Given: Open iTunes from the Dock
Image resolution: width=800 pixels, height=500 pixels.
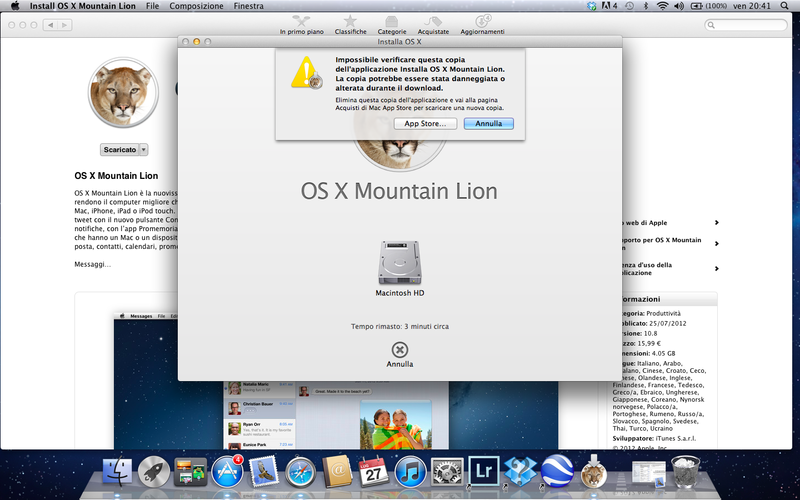Looking at the screenshot, I should click(410, 472).
